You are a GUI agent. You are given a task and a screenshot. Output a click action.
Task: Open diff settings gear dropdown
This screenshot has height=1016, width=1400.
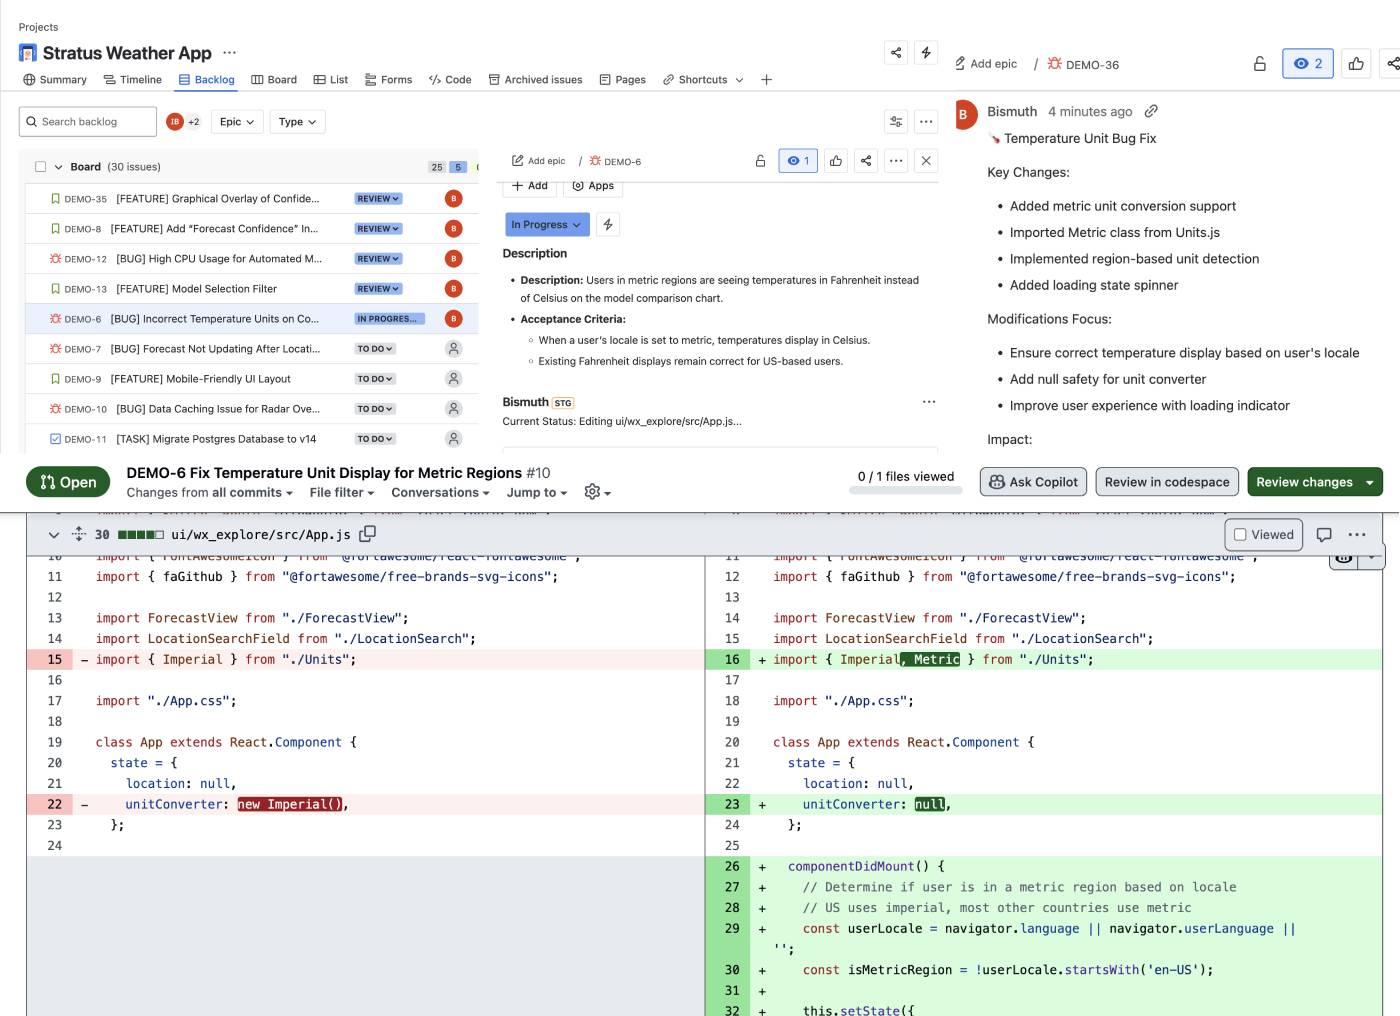597,492
